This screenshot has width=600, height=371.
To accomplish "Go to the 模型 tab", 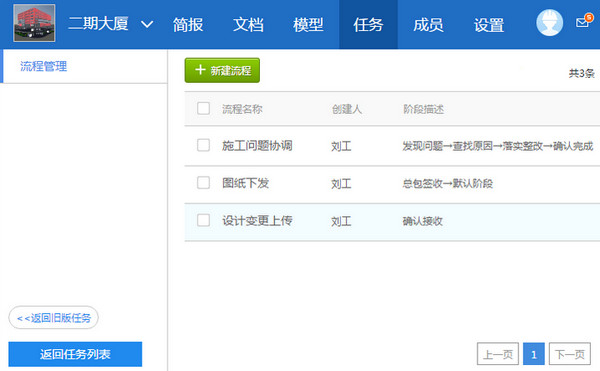I will 308,25.
